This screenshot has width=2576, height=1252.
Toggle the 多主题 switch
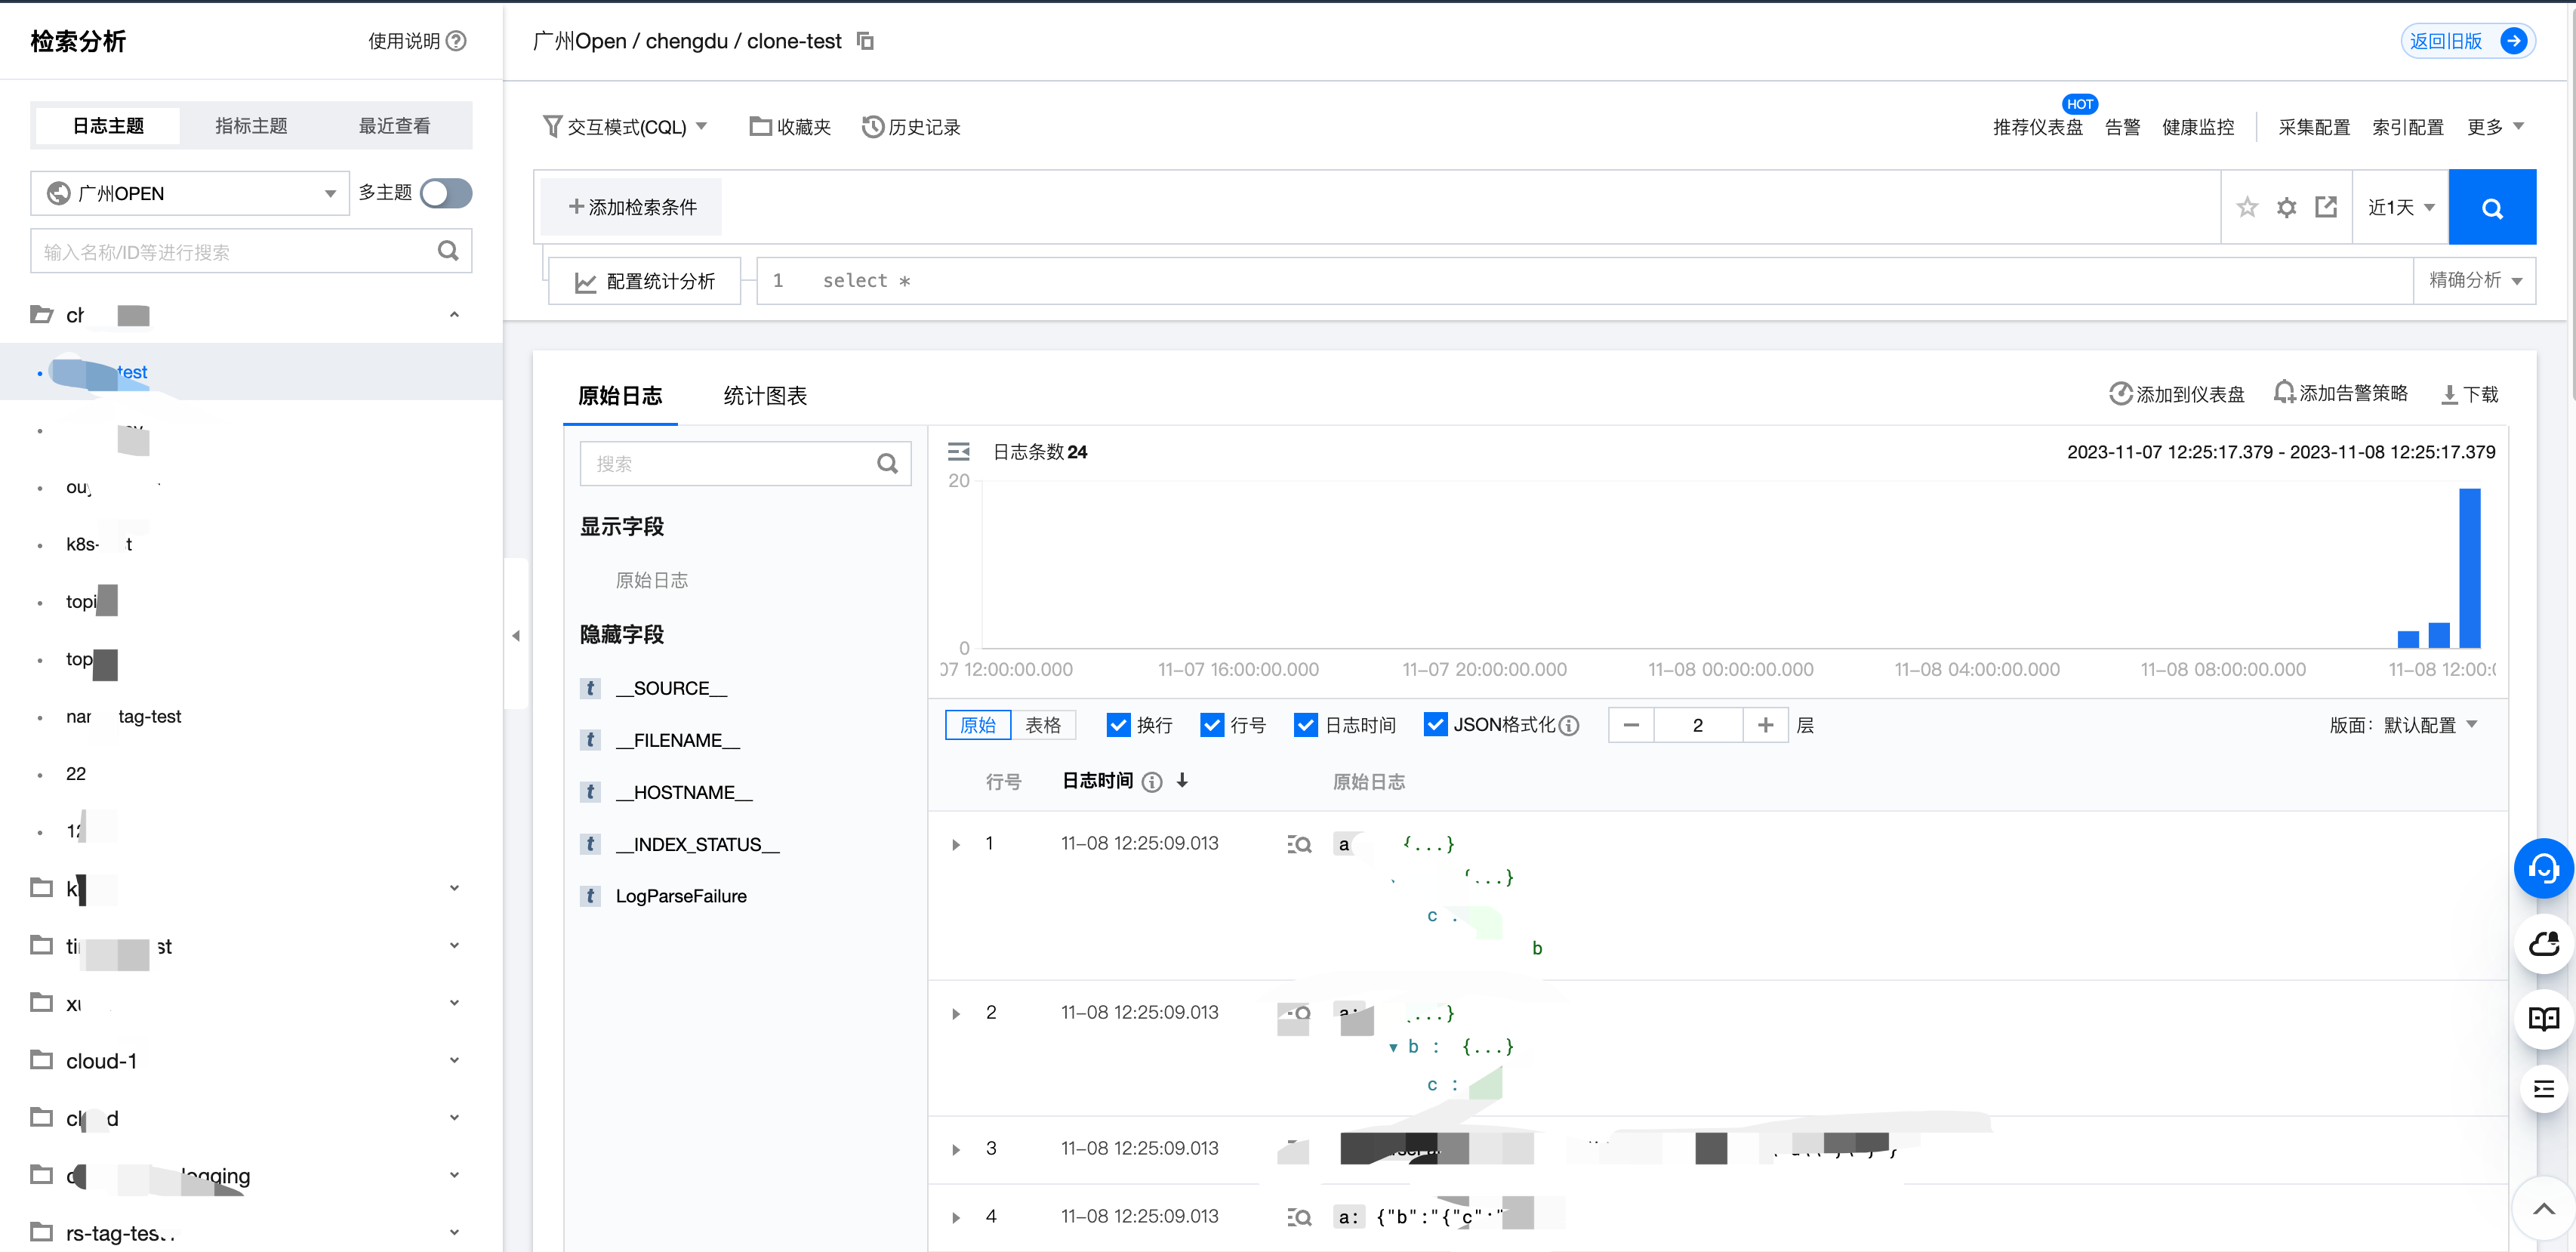[x=446, y=193]
